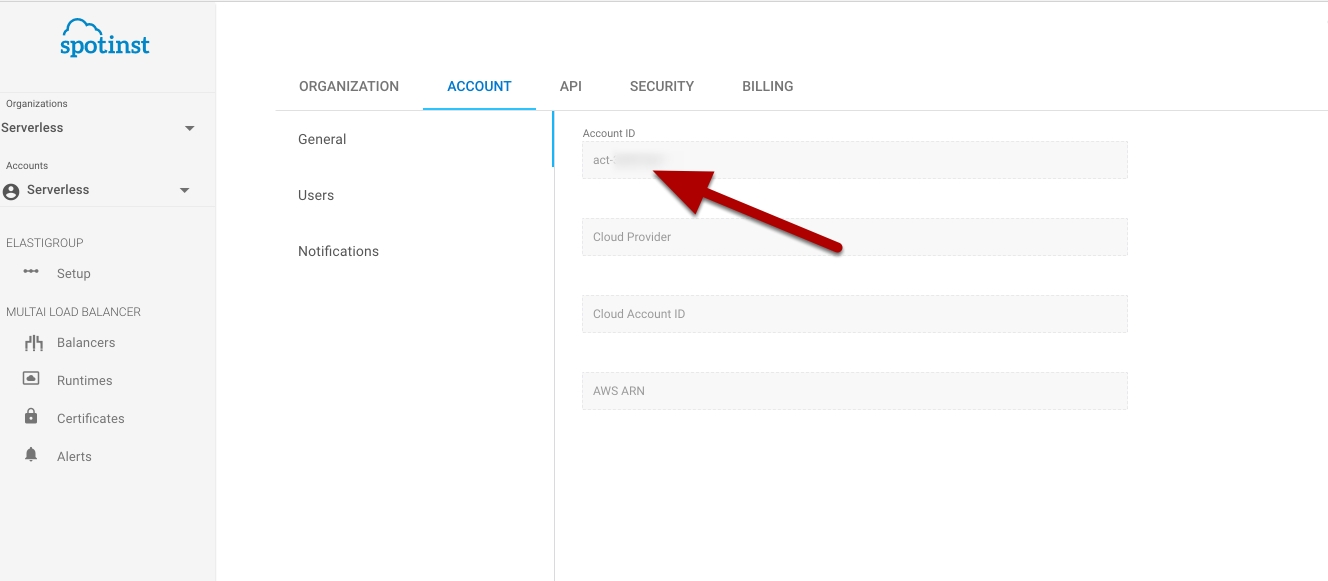Screen dimensions: 1328x581
Task: Click the Balancers icon in sidebar
Action: tap(34, 343)
